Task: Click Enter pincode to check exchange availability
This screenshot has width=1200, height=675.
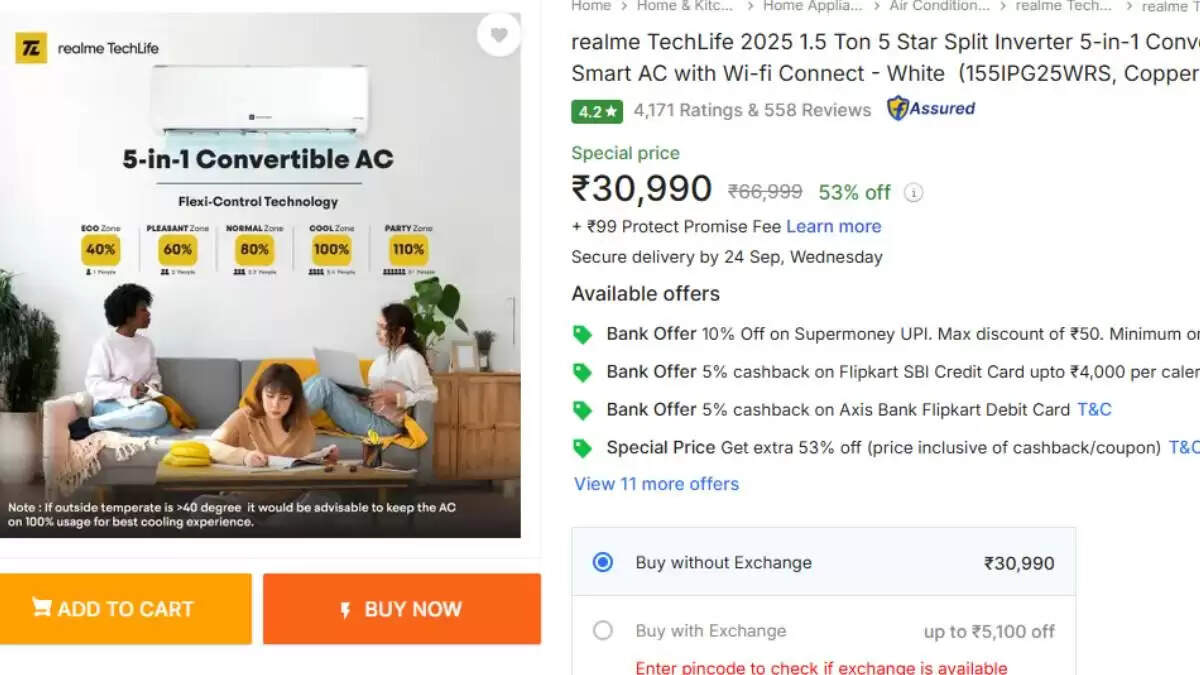Action: point(821,667)
